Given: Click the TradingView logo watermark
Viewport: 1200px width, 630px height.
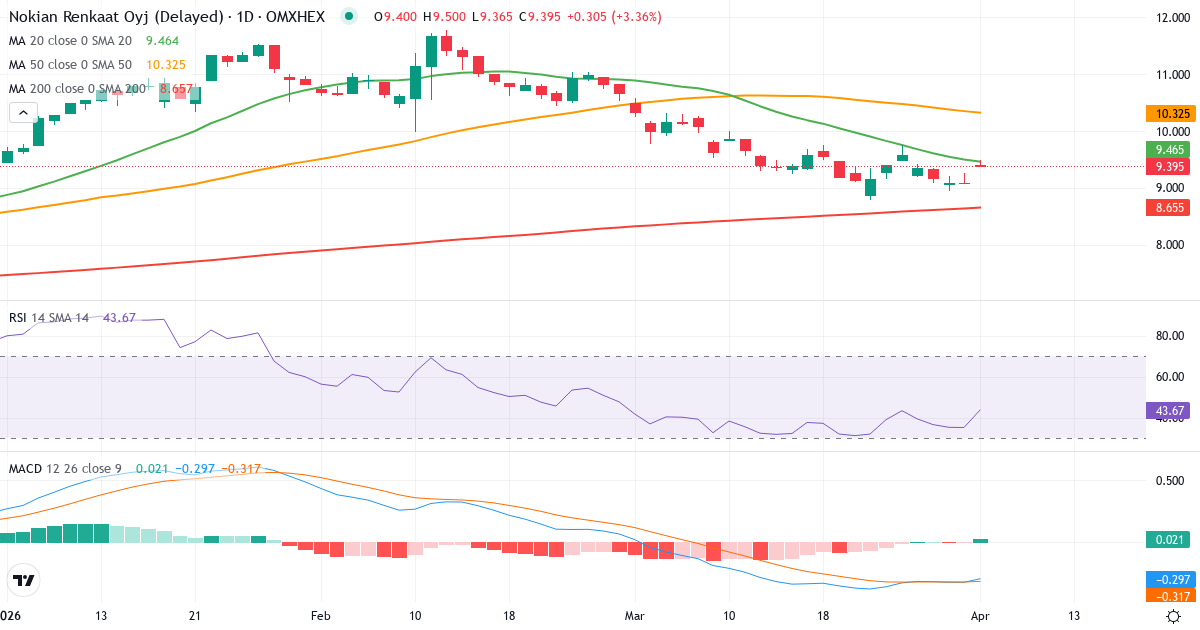Looking at the screenshot, I should click(22, 581).
